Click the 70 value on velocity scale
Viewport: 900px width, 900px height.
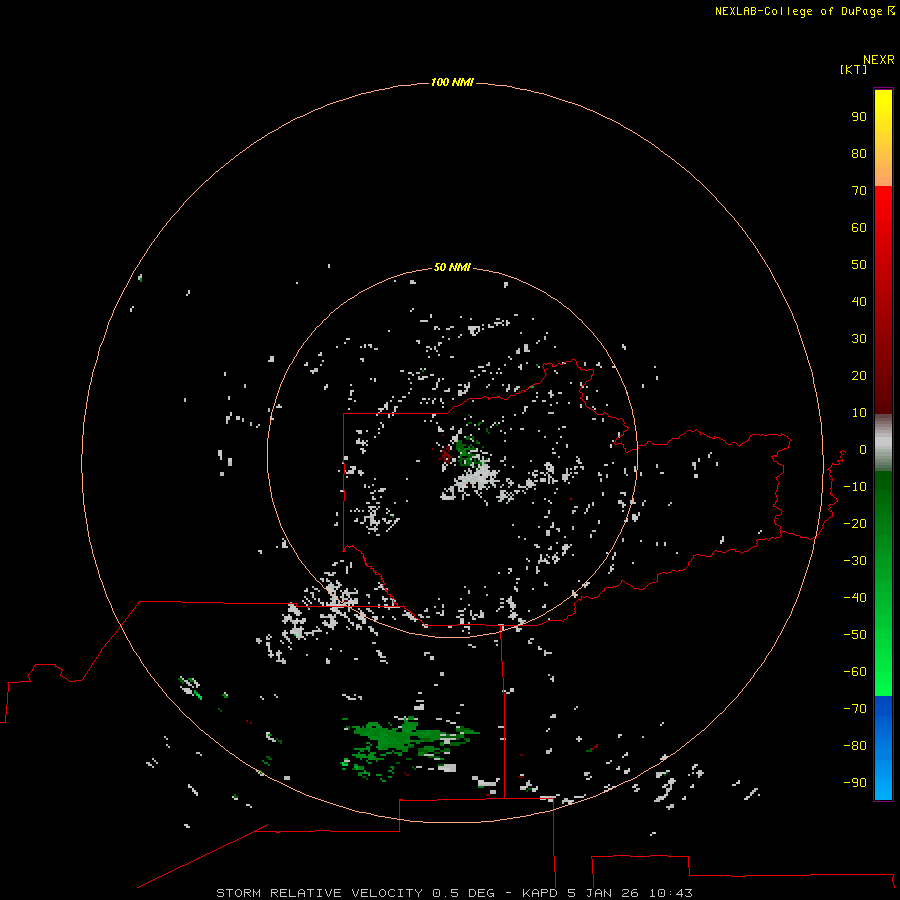click(859, 191)
